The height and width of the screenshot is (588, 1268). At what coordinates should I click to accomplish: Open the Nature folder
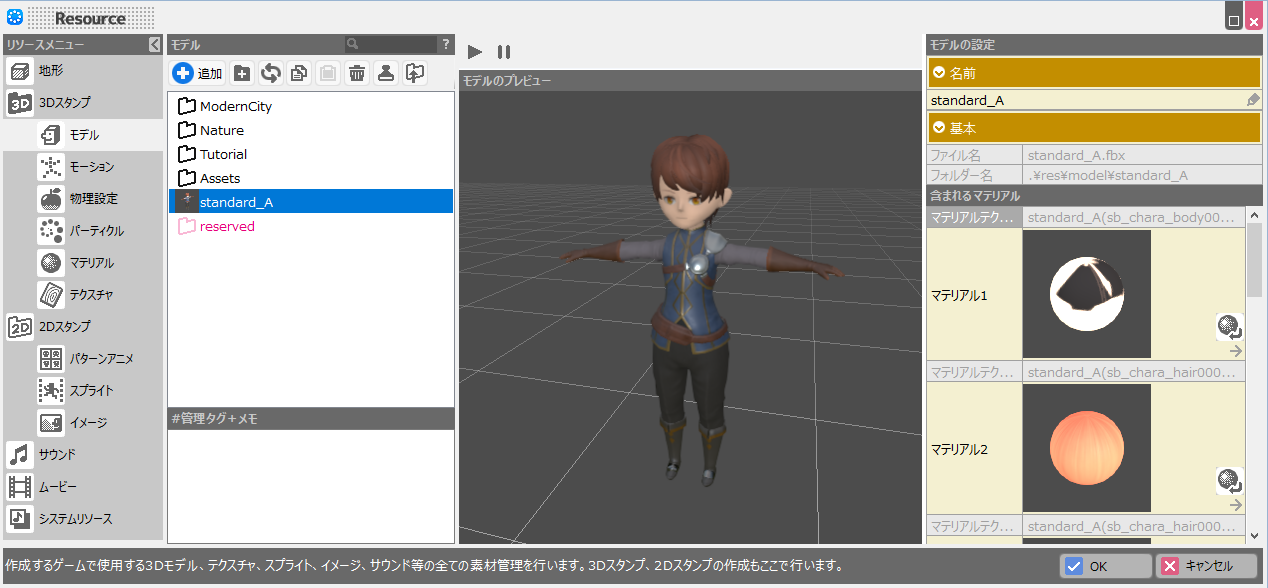[221, 130]
